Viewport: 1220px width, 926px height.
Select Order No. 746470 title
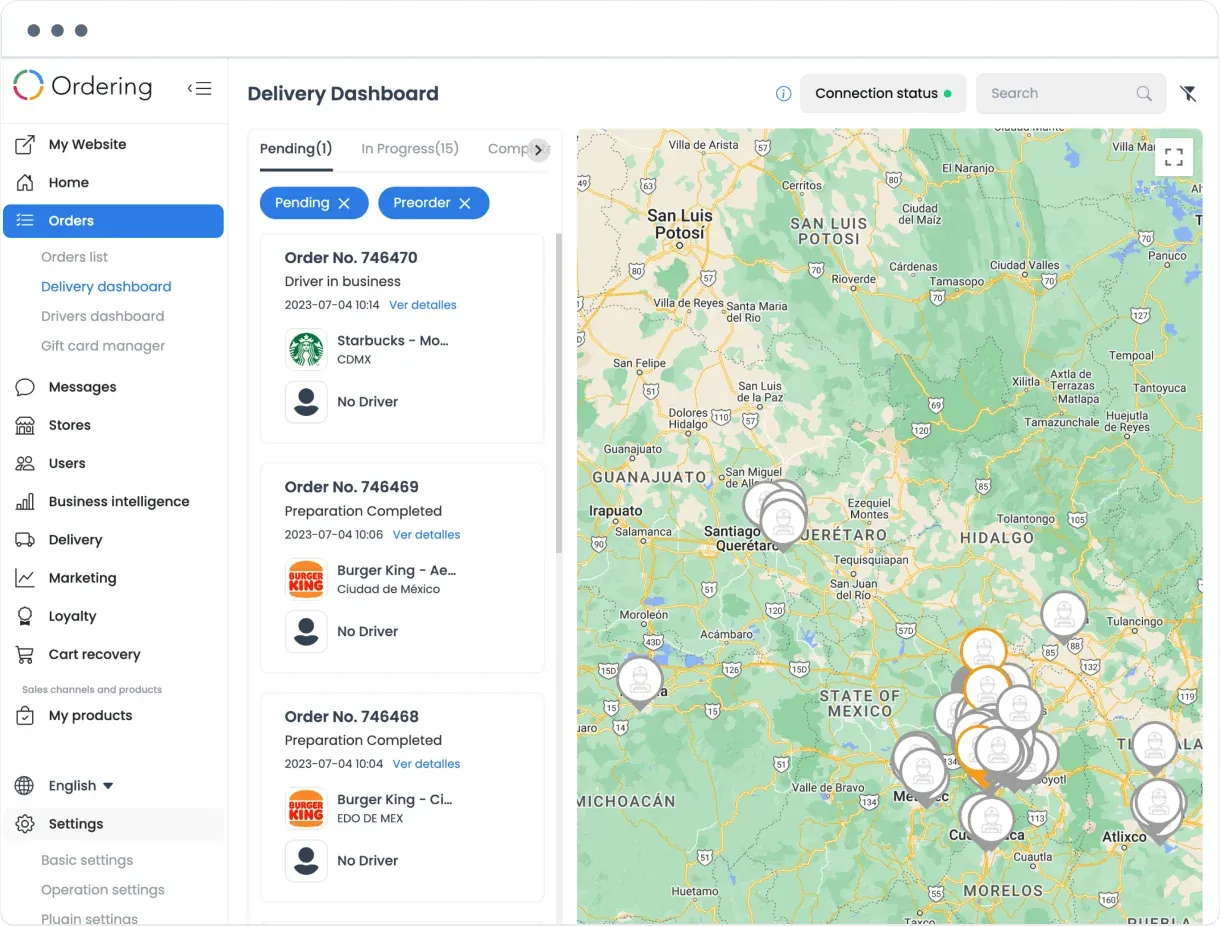coord(351,258)
